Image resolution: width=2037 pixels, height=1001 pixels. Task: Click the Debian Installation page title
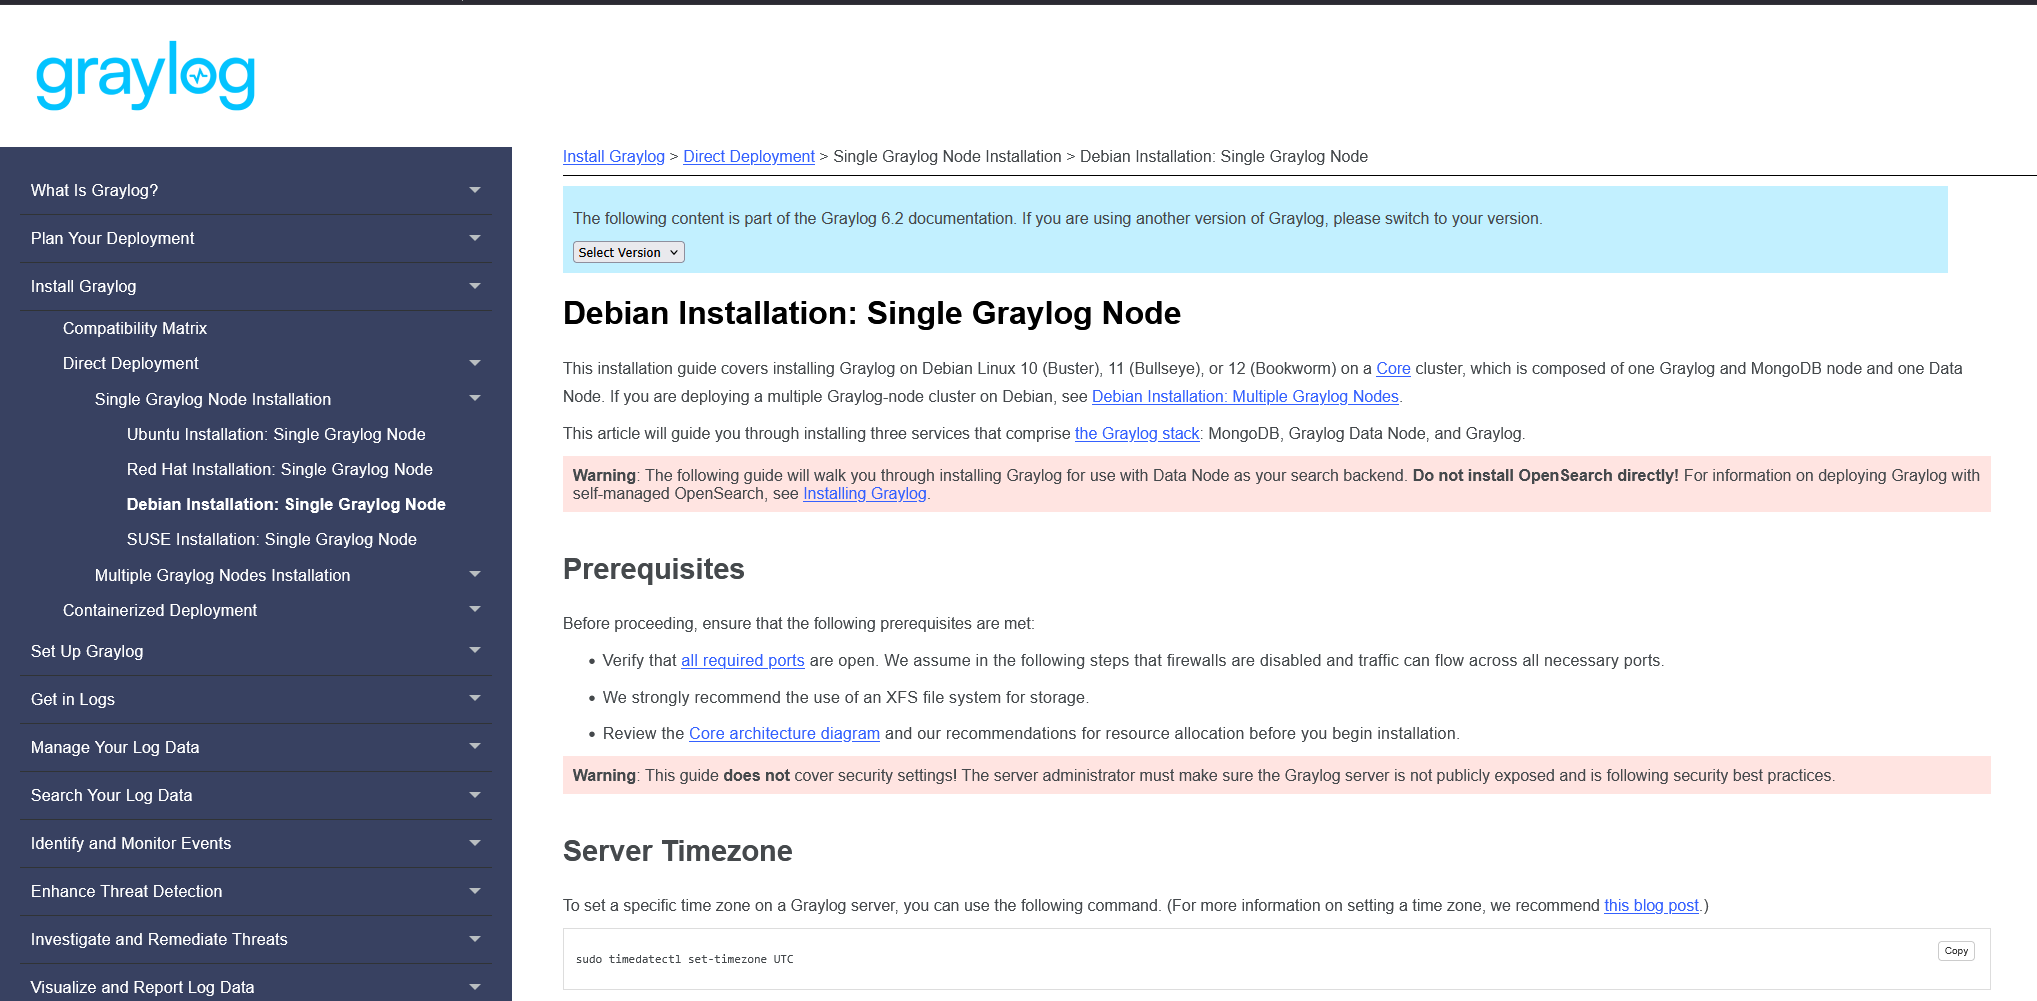point(872,313)
